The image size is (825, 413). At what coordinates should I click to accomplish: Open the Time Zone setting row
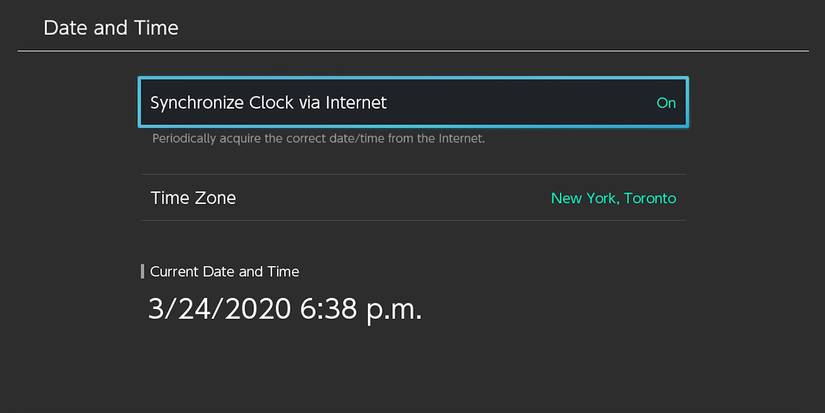click(x=412, y=198)
